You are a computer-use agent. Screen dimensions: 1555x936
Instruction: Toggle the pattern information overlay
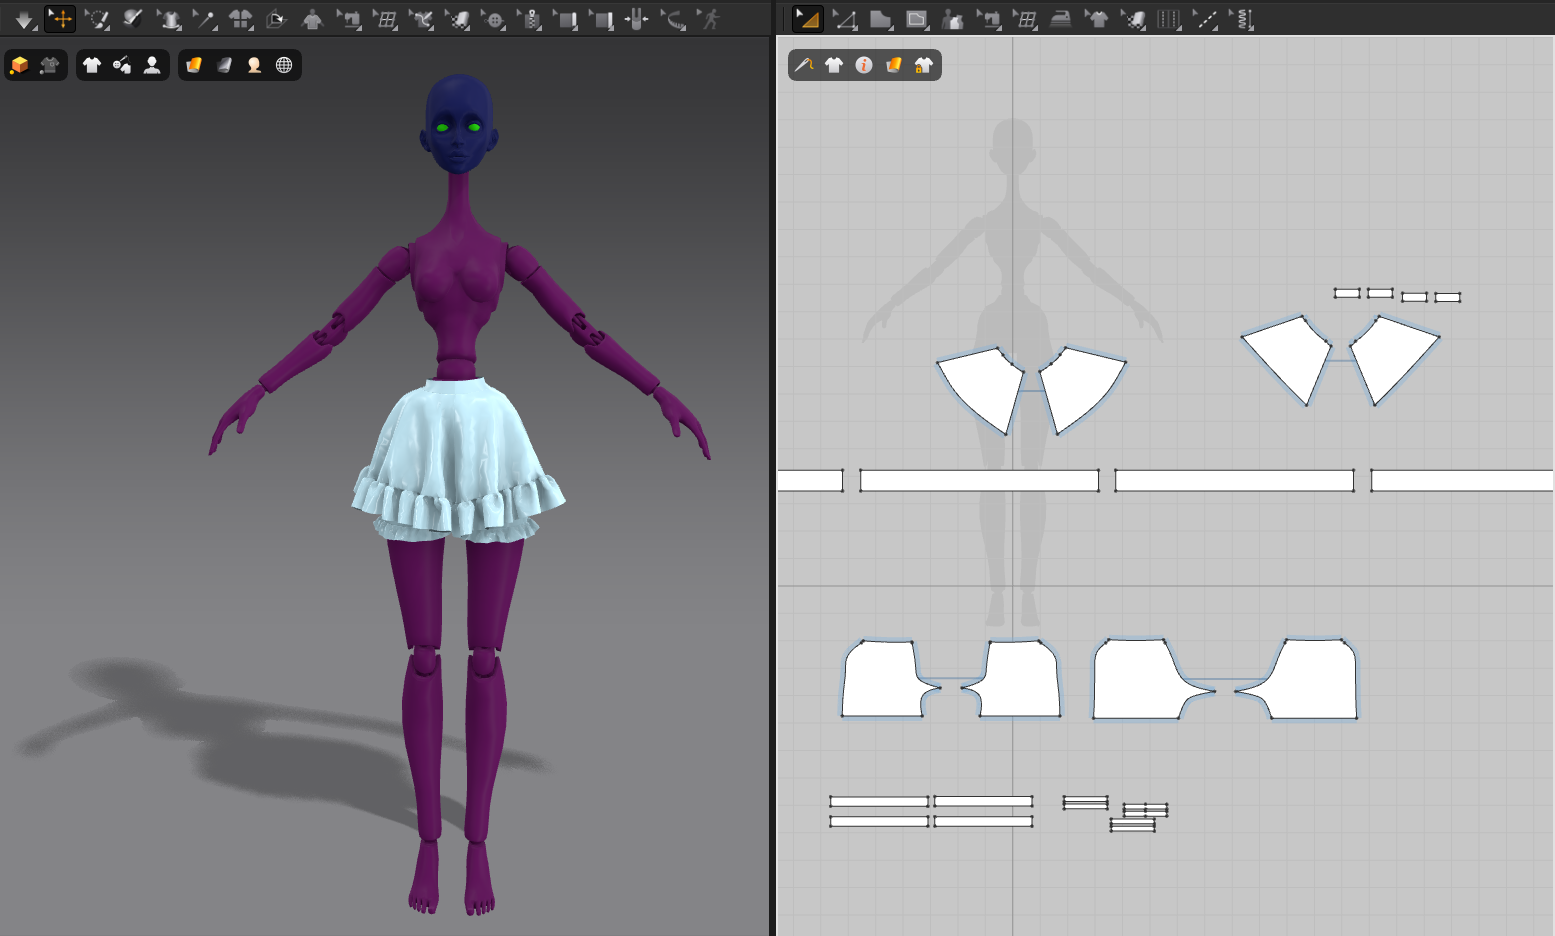(x=863, y=65)
